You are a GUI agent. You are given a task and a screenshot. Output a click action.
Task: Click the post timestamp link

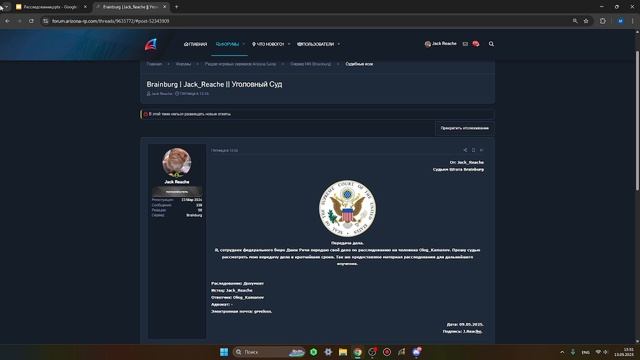(224, 150)
